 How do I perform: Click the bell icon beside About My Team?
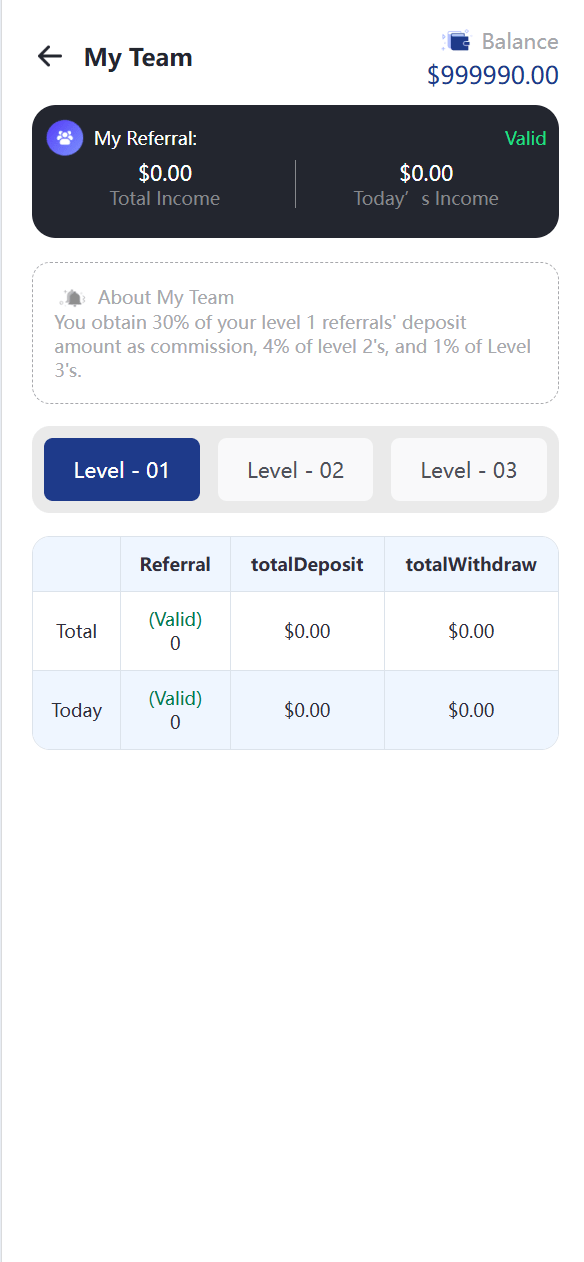(x=73, y=297)
